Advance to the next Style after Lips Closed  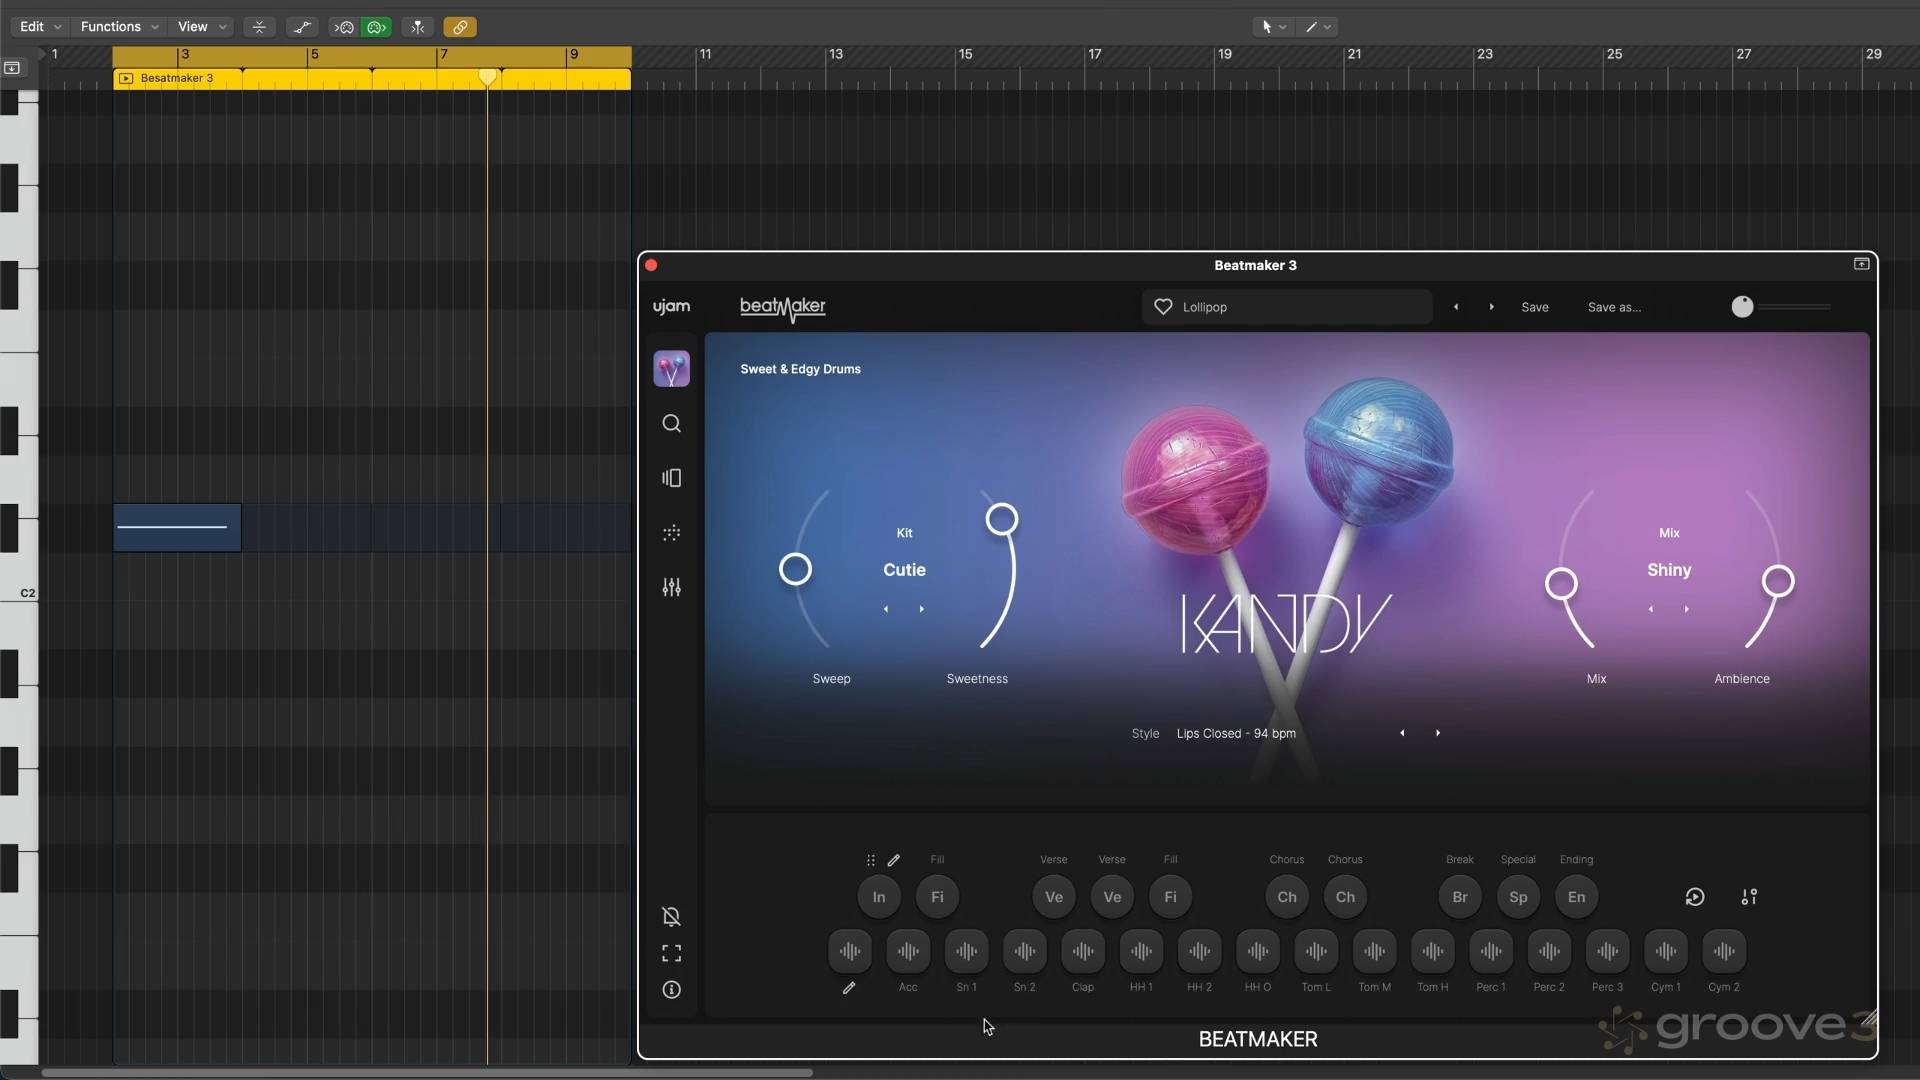pyautogui.click(x=1437, y=733)
